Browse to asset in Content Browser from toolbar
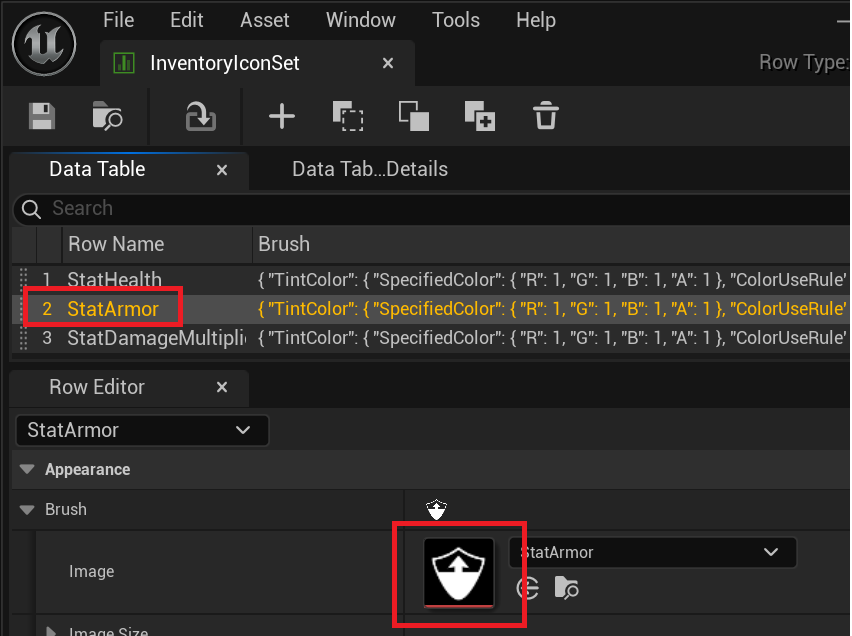Image resolution: width=852 pixels, height=636 pixels. click(107, 117)
